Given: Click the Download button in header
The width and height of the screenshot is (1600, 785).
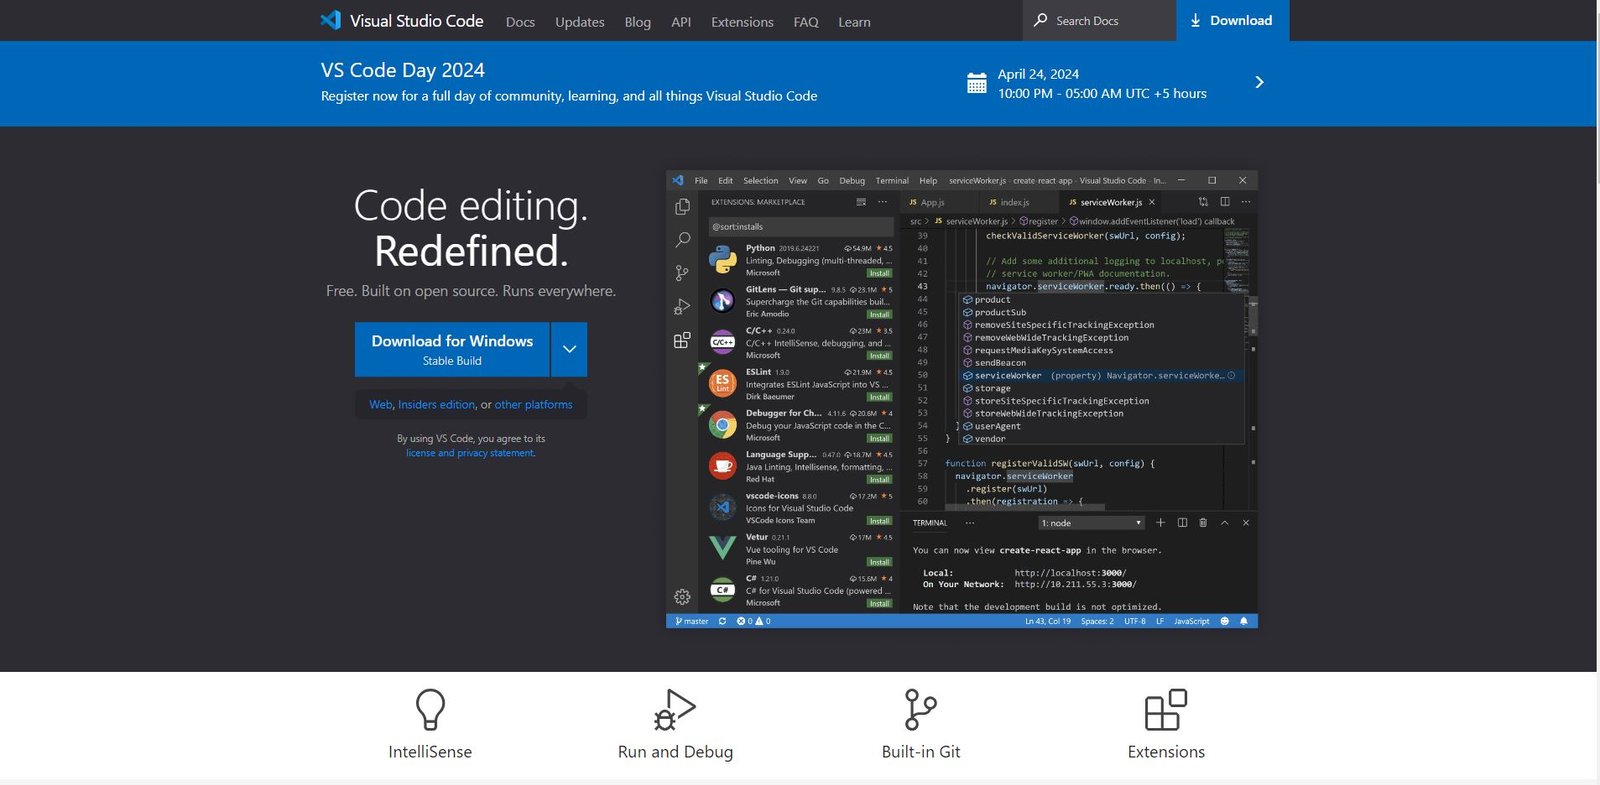Looking at the screenshot, I should tap(1232, 20).
